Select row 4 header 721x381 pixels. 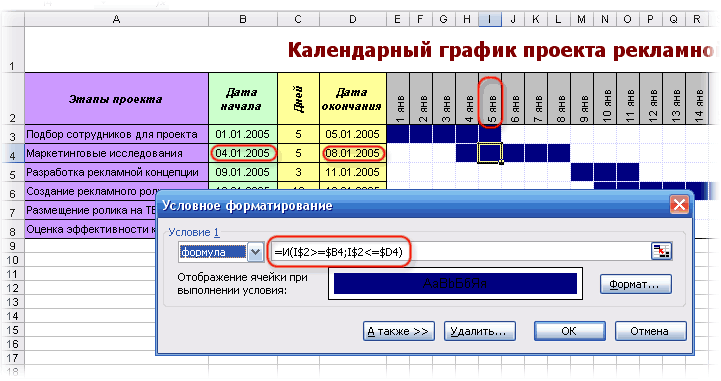pyautogui.click(x=12, y=154)
